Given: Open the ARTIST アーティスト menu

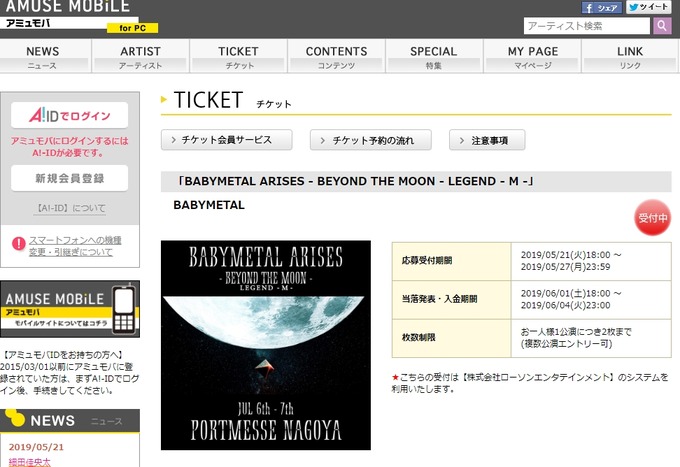Looking at the screenshot, I should click(x=141, y=56).
